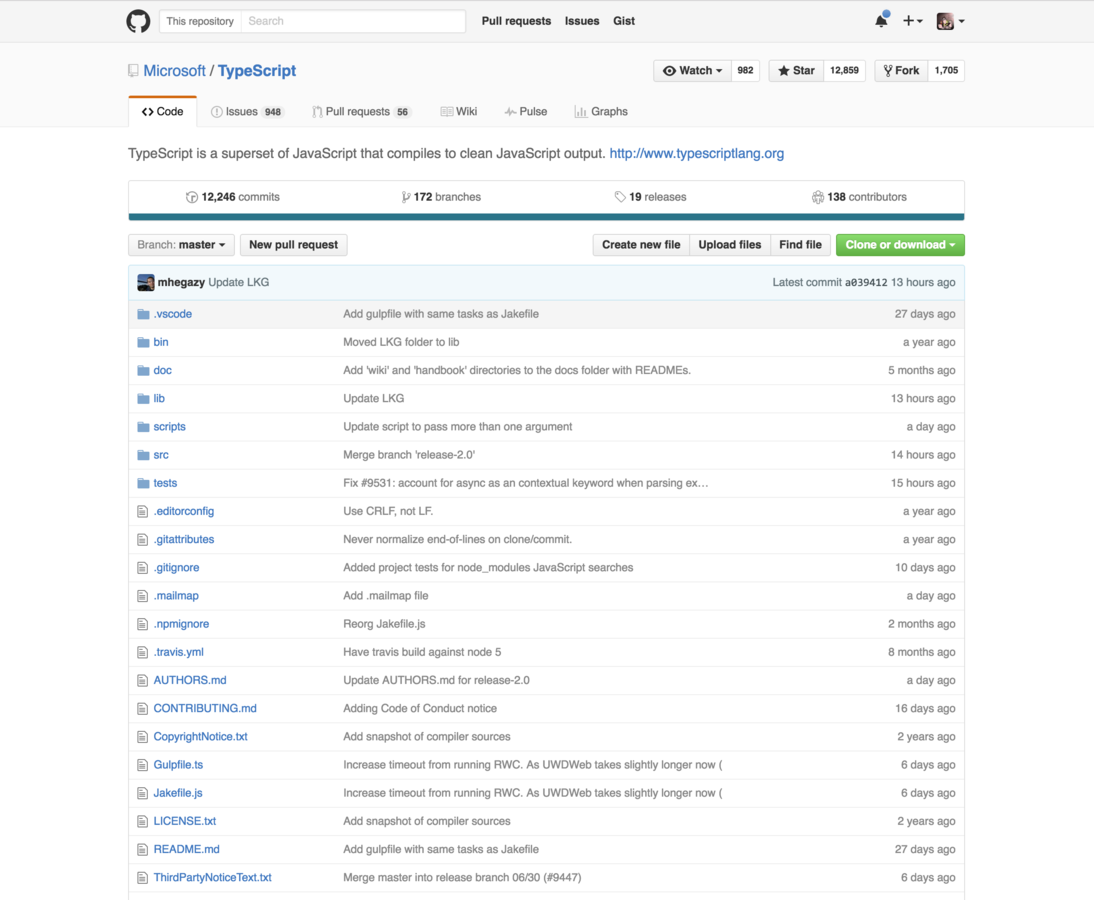Click the language breakdown color bar
Image resolution: width=1094 pixels, height=900 pixels.
click(546, 217)
